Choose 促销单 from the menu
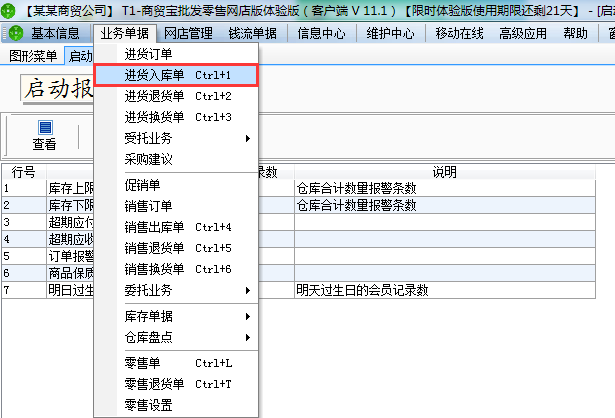Image resolution: width=615 pixels, height=418 pixels. click(x=176, y=185)
